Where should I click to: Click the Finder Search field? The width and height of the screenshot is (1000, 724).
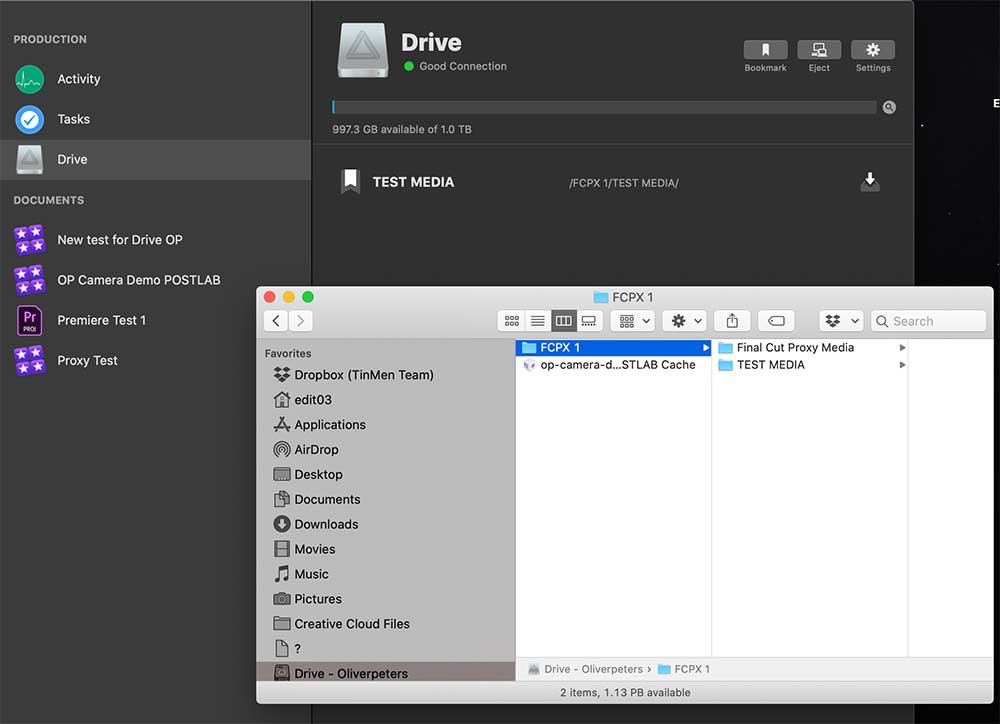928,321
